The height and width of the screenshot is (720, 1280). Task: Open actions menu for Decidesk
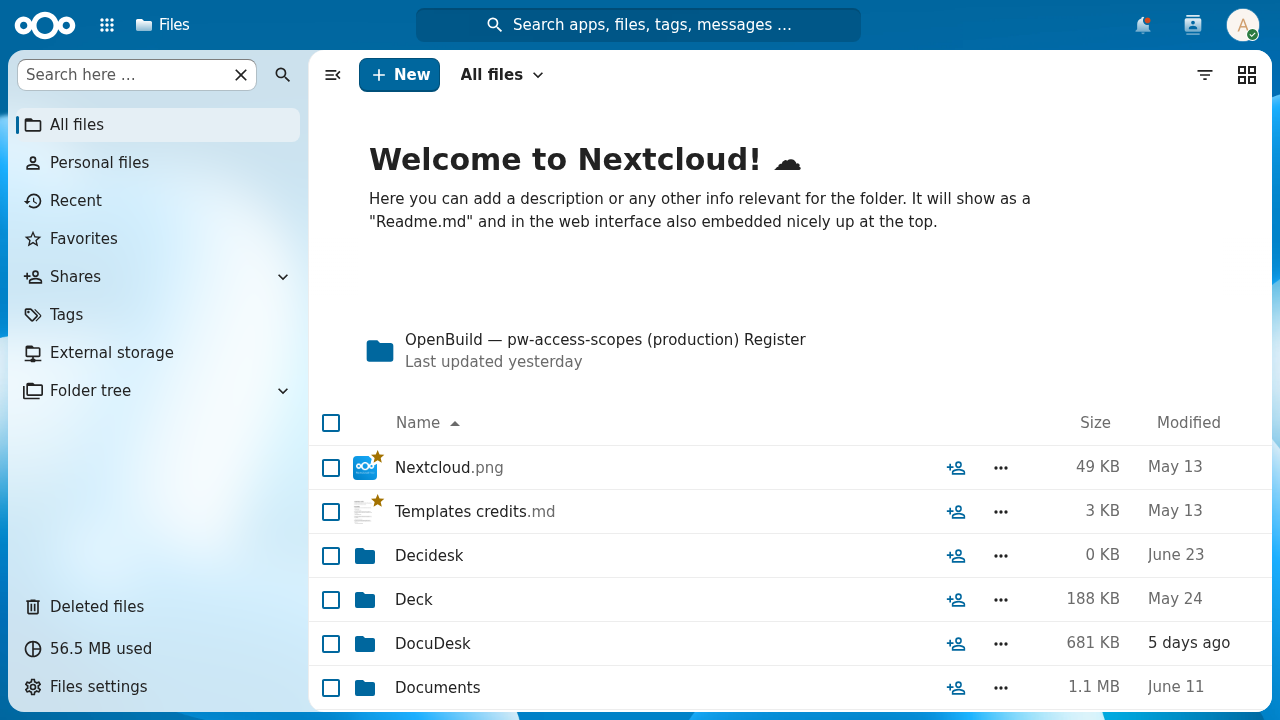pyautogui.click(x=1001, y=556)
